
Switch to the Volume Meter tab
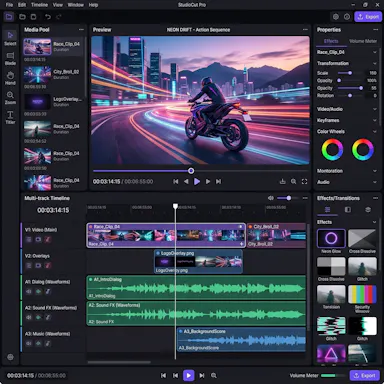click(363, 41)
